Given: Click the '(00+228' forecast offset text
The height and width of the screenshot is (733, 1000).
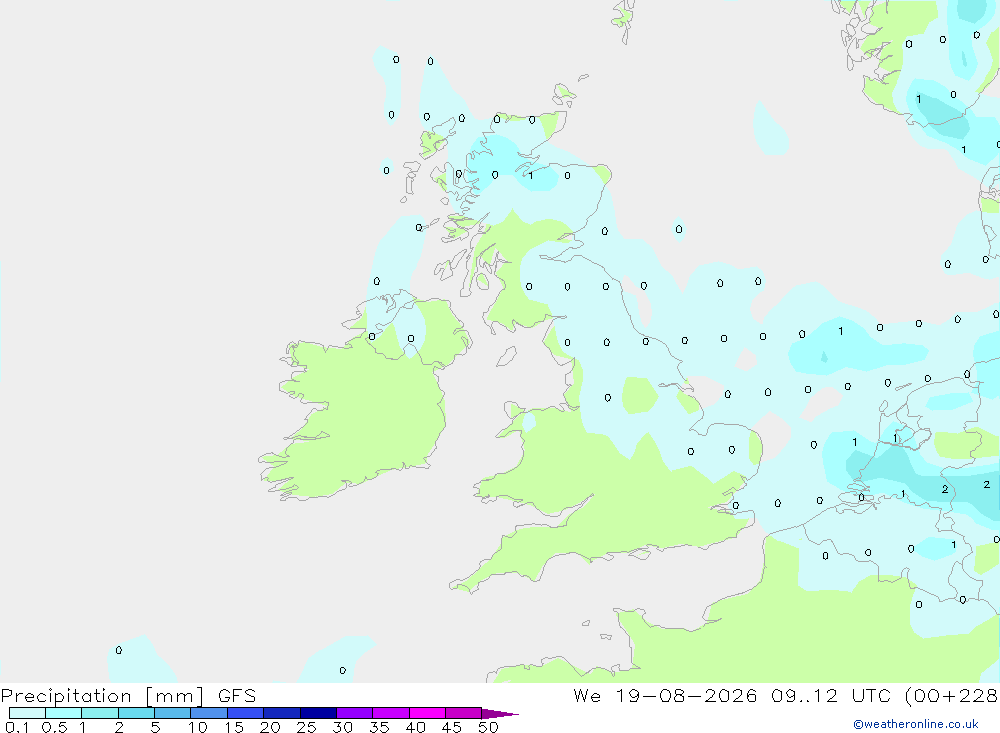Looking at the screenshot, I should coord(951,695).
